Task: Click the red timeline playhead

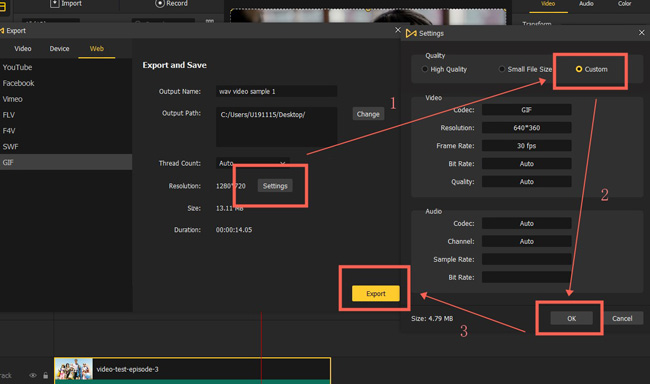Action: click(x=261, y=348)
